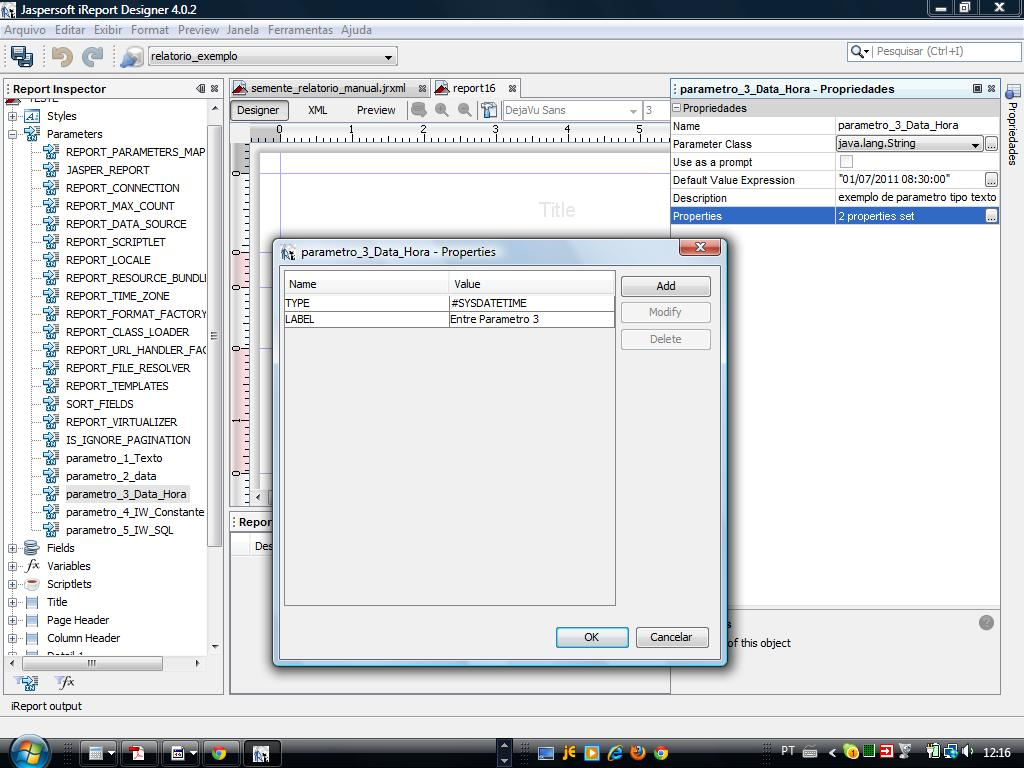Open the Editar menu
Viewport: 1024px width, 768px height.
click(x=70, y=30)
